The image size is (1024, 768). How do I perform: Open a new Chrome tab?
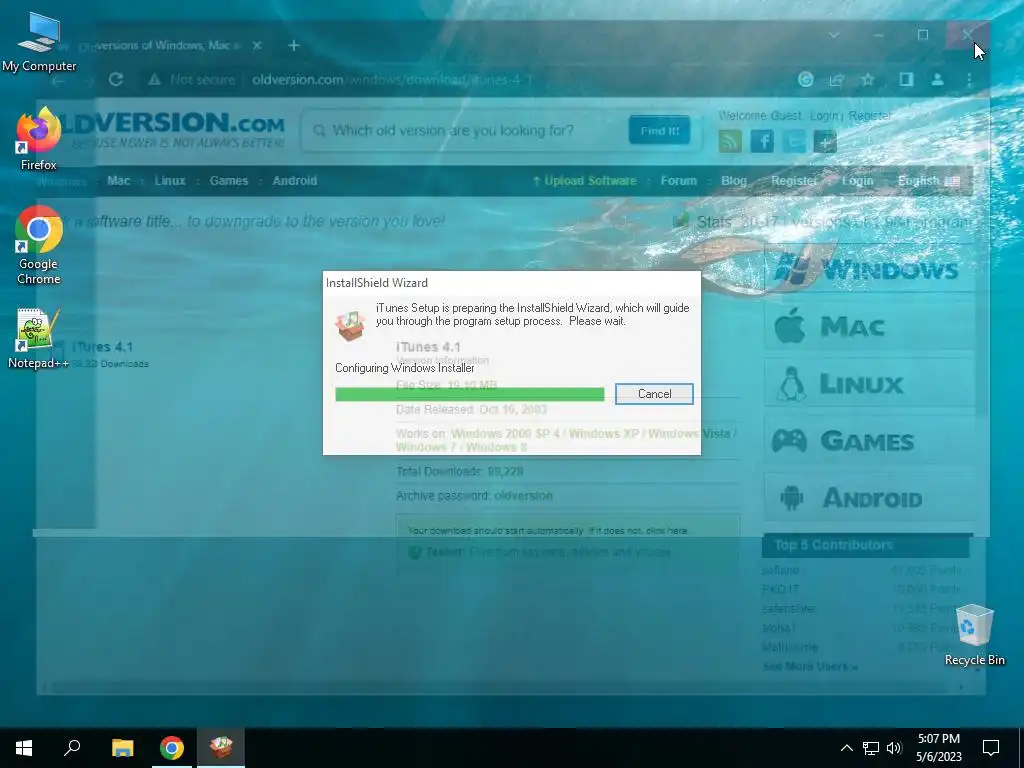click(294, 46)
